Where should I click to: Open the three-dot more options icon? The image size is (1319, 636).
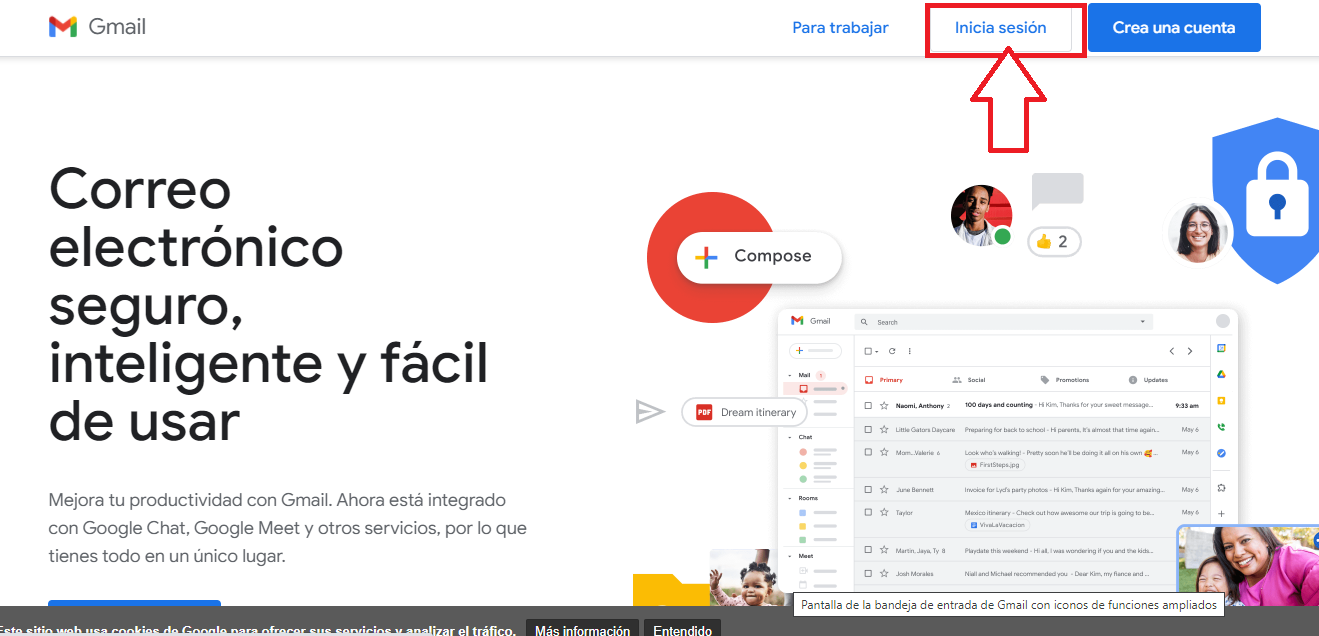tap(910, 351)
